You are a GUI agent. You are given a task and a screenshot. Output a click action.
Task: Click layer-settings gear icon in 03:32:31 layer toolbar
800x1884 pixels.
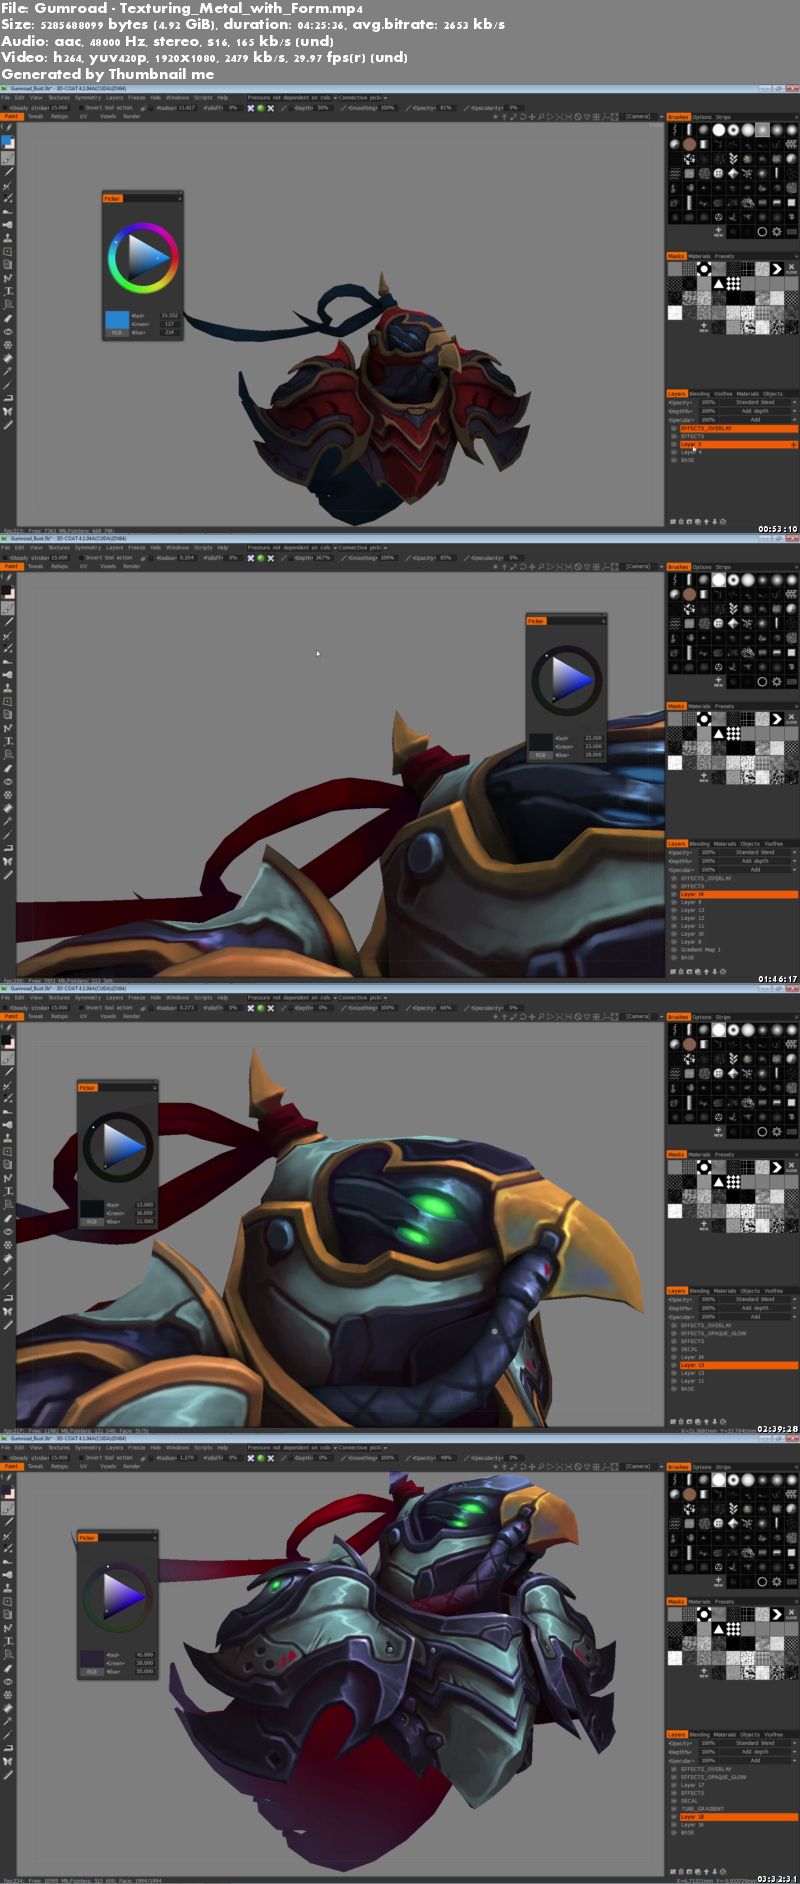[723, 1871]
